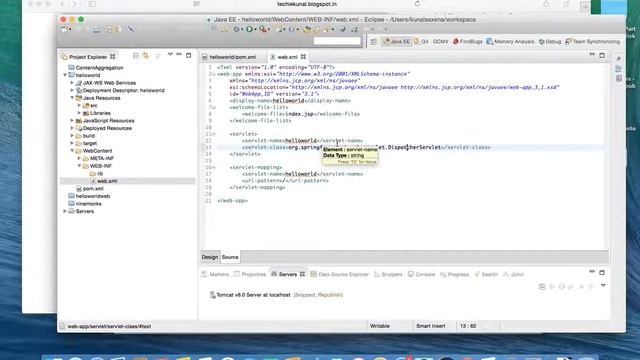
Task: Expand Deployment Descriptor: helloworld node
Action: [x=72, y=90]
